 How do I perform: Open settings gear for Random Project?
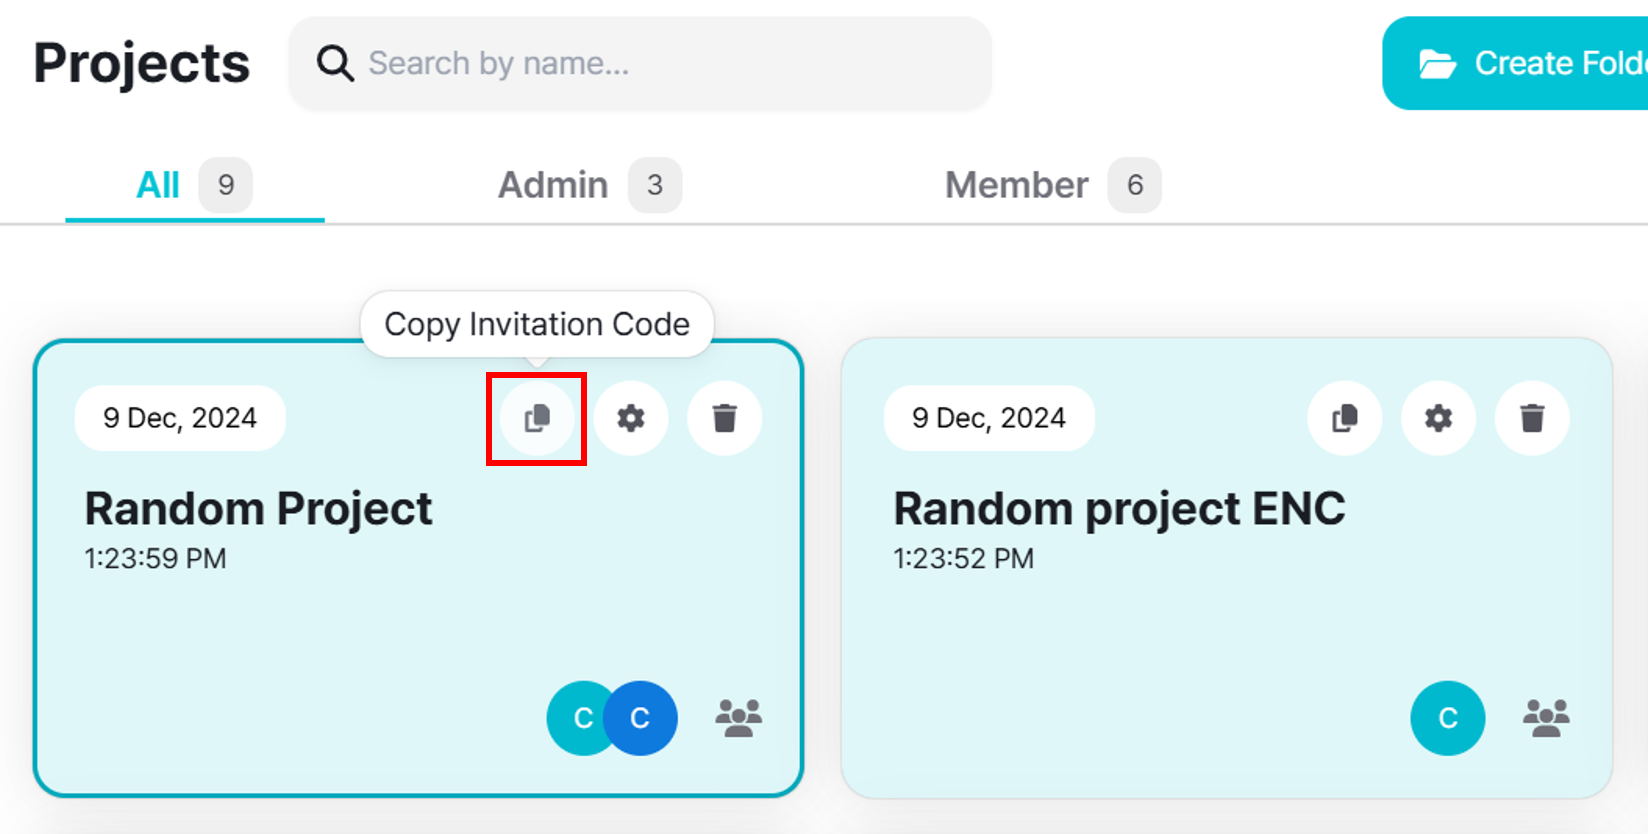[631, 418]
